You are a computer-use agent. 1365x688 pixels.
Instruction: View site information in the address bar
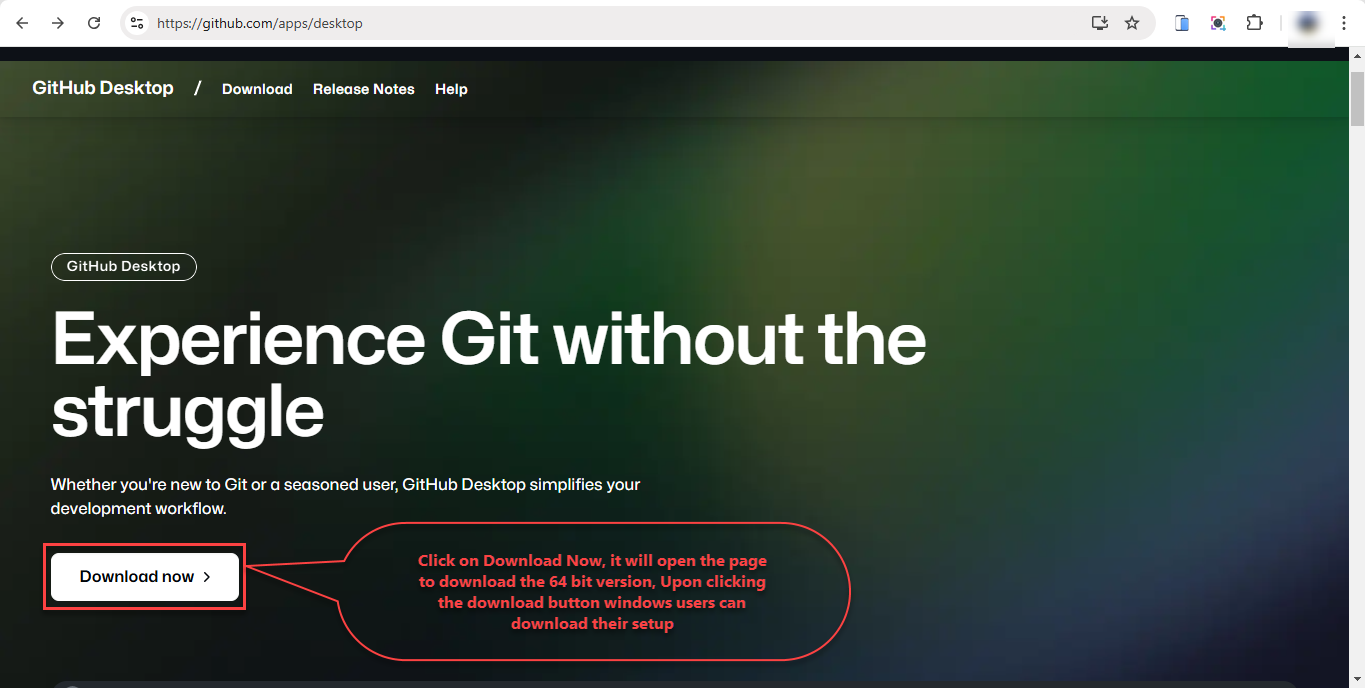point(135,22)
